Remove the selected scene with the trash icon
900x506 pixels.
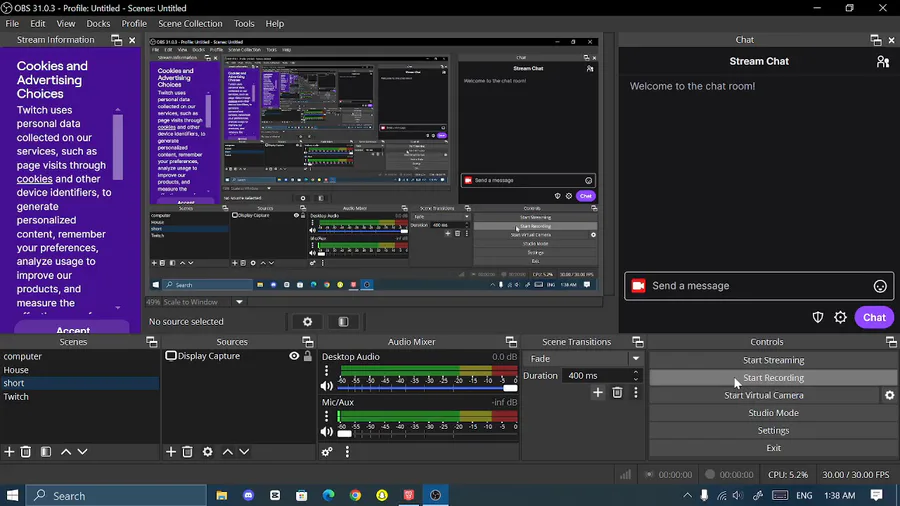[x=27, y=452]
